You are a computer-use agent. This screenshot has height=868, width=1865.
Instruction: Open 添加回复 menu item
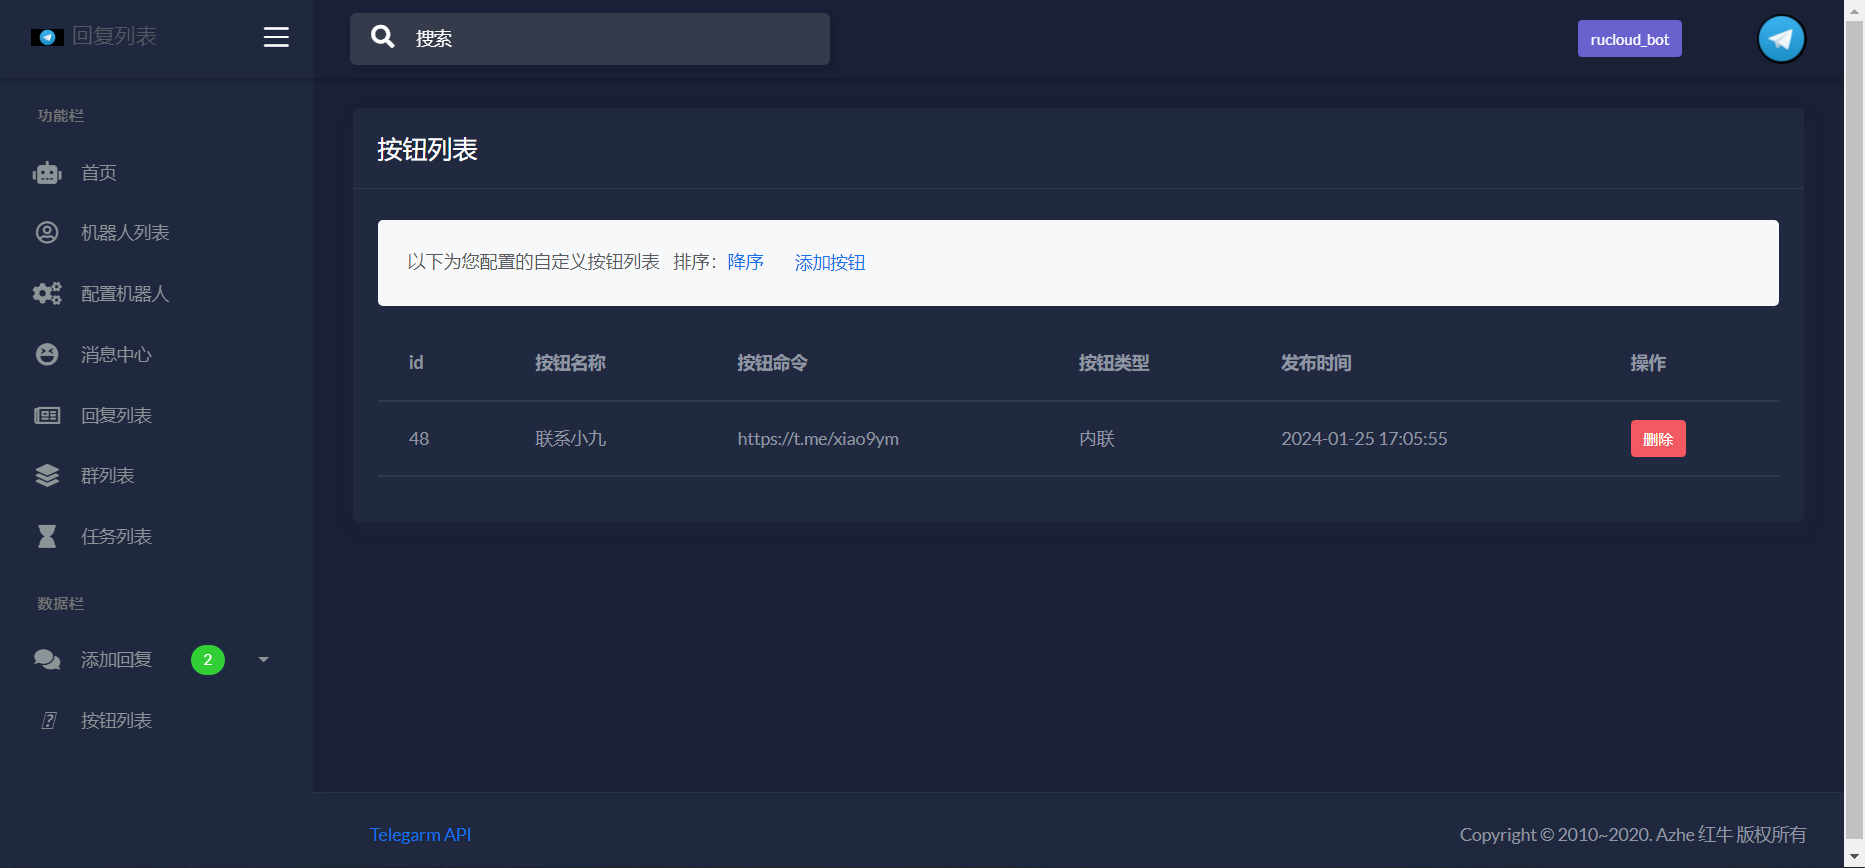point(116,660)
